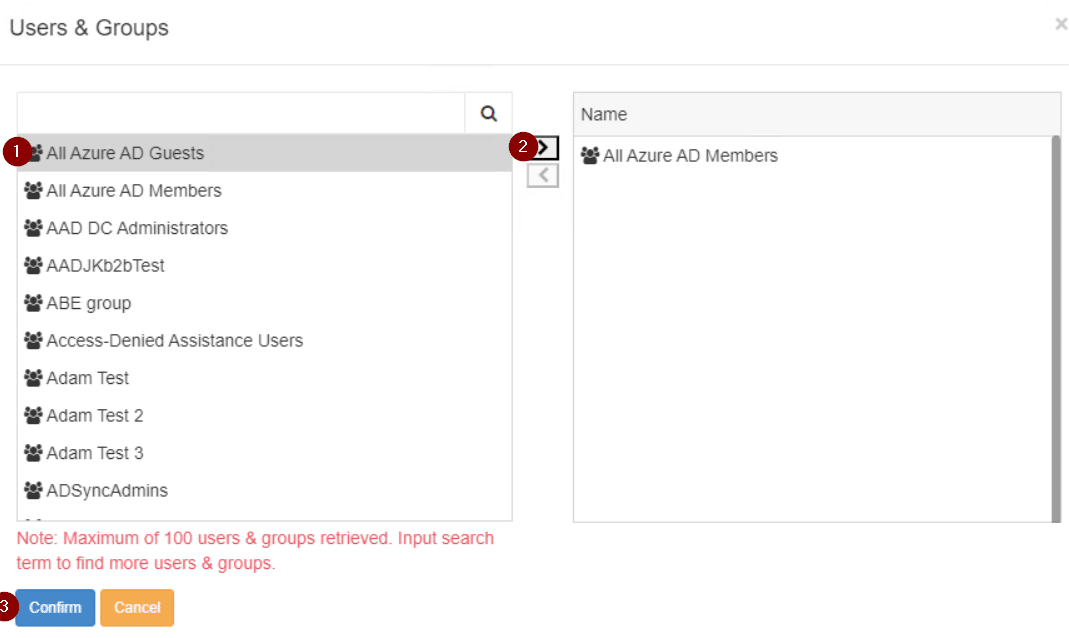Click inside the search input field
The height and width of the screenshot is (638, 1069).
click(x=240, y=113)
